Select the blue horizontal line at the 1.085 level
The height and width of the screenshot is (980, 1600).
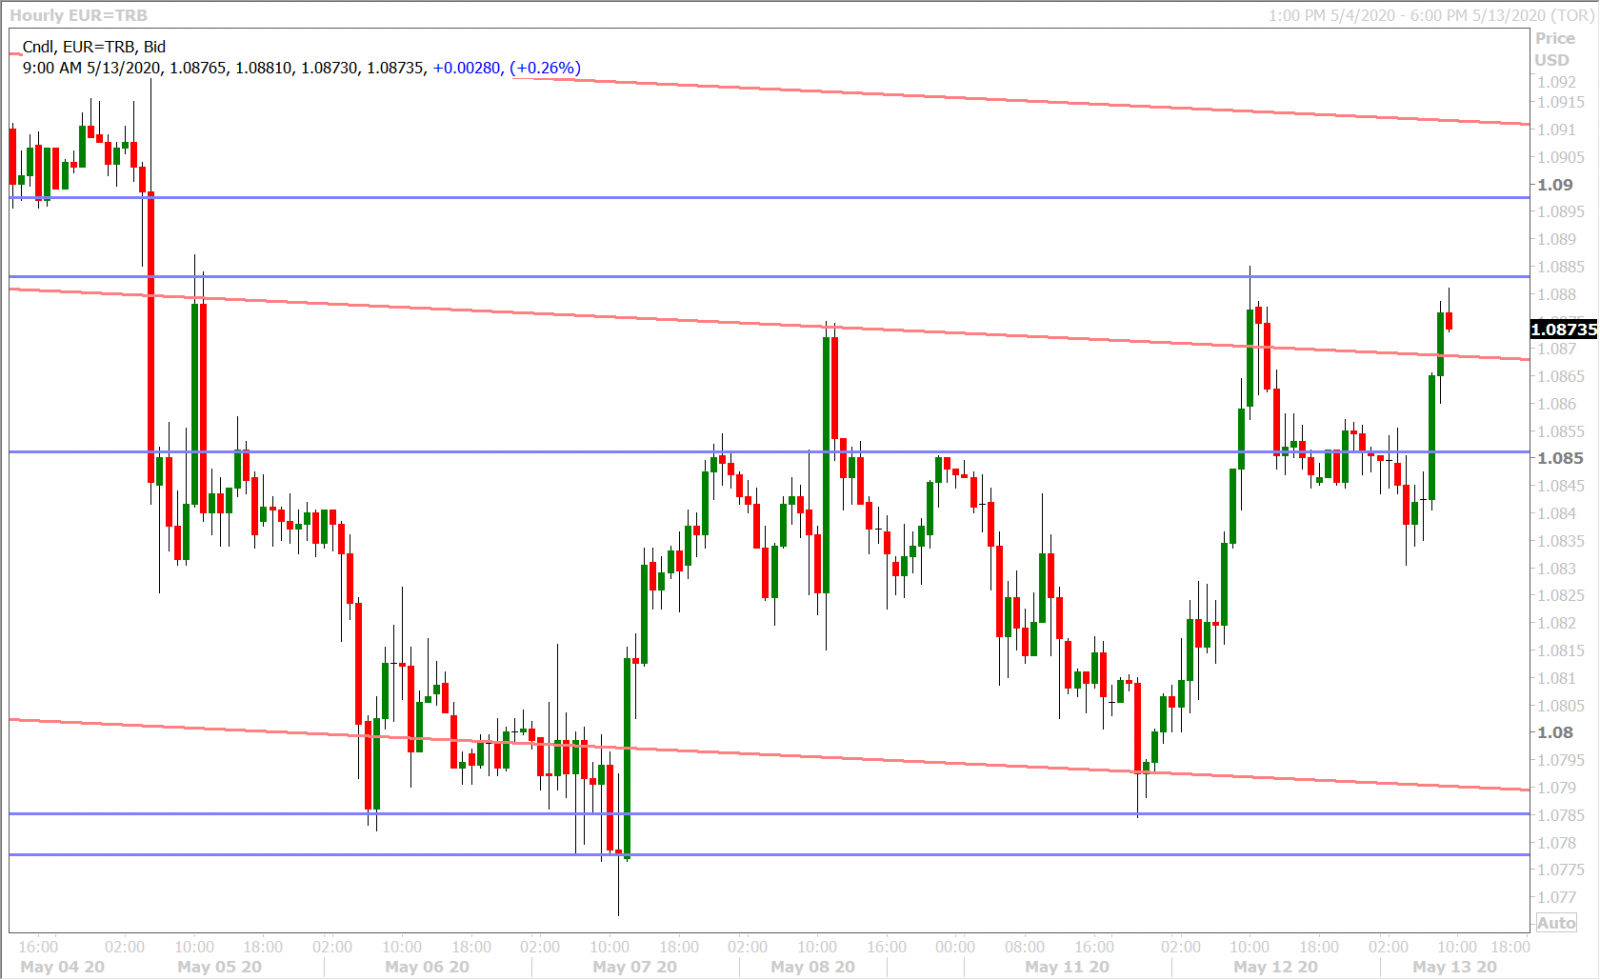pyautogui.click(x=770, y=452)
